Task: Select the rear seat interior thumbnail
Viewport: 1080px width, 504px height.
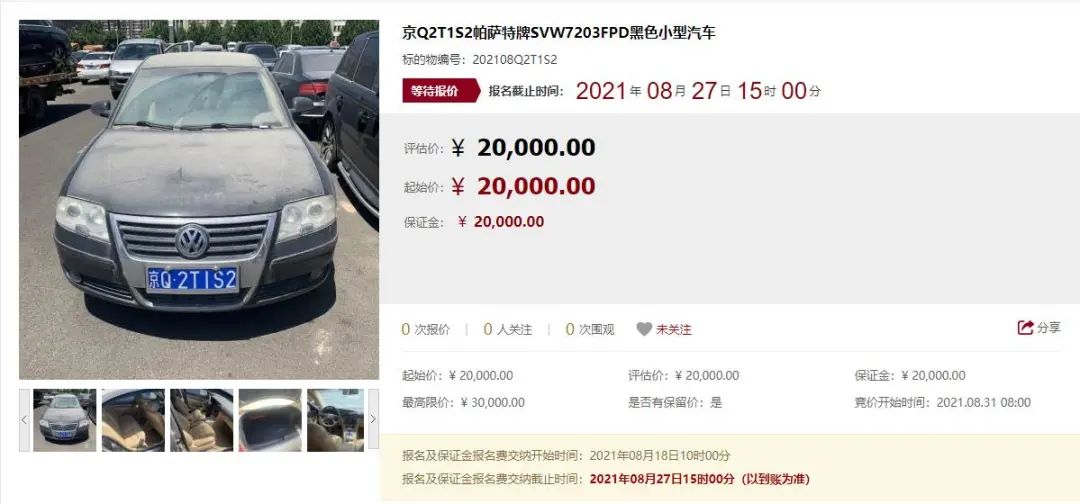Action: pos(133,420)
